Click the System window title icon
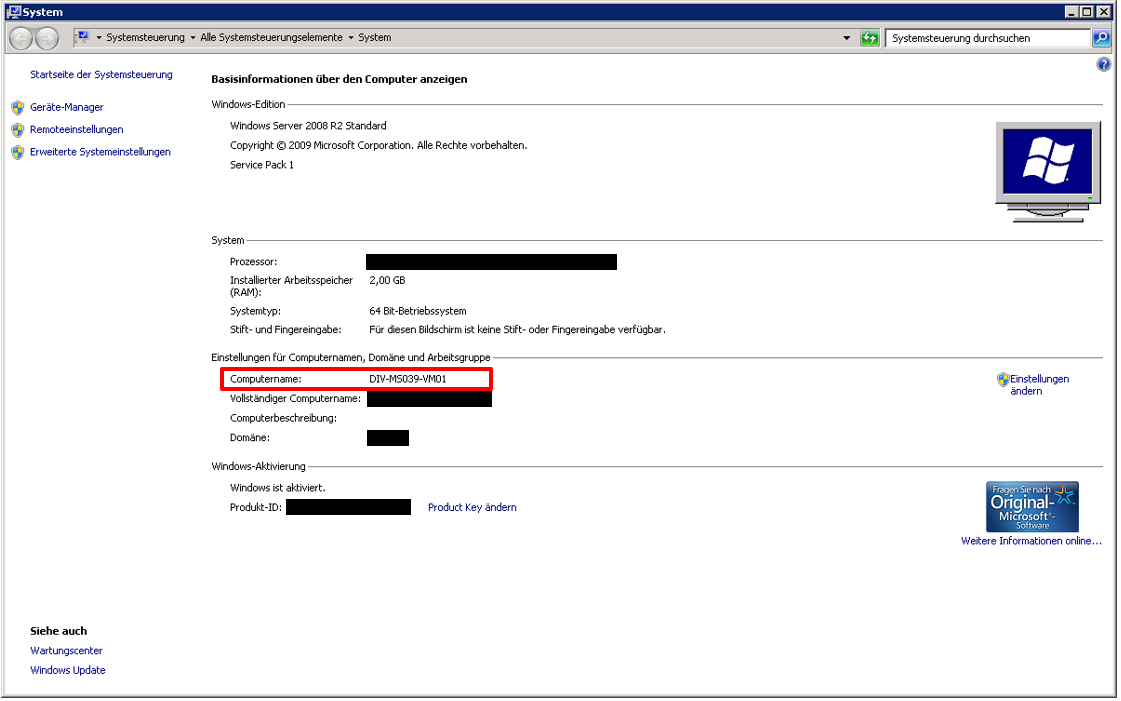Screen dimensions: 1121x701 tap(14, 11)
